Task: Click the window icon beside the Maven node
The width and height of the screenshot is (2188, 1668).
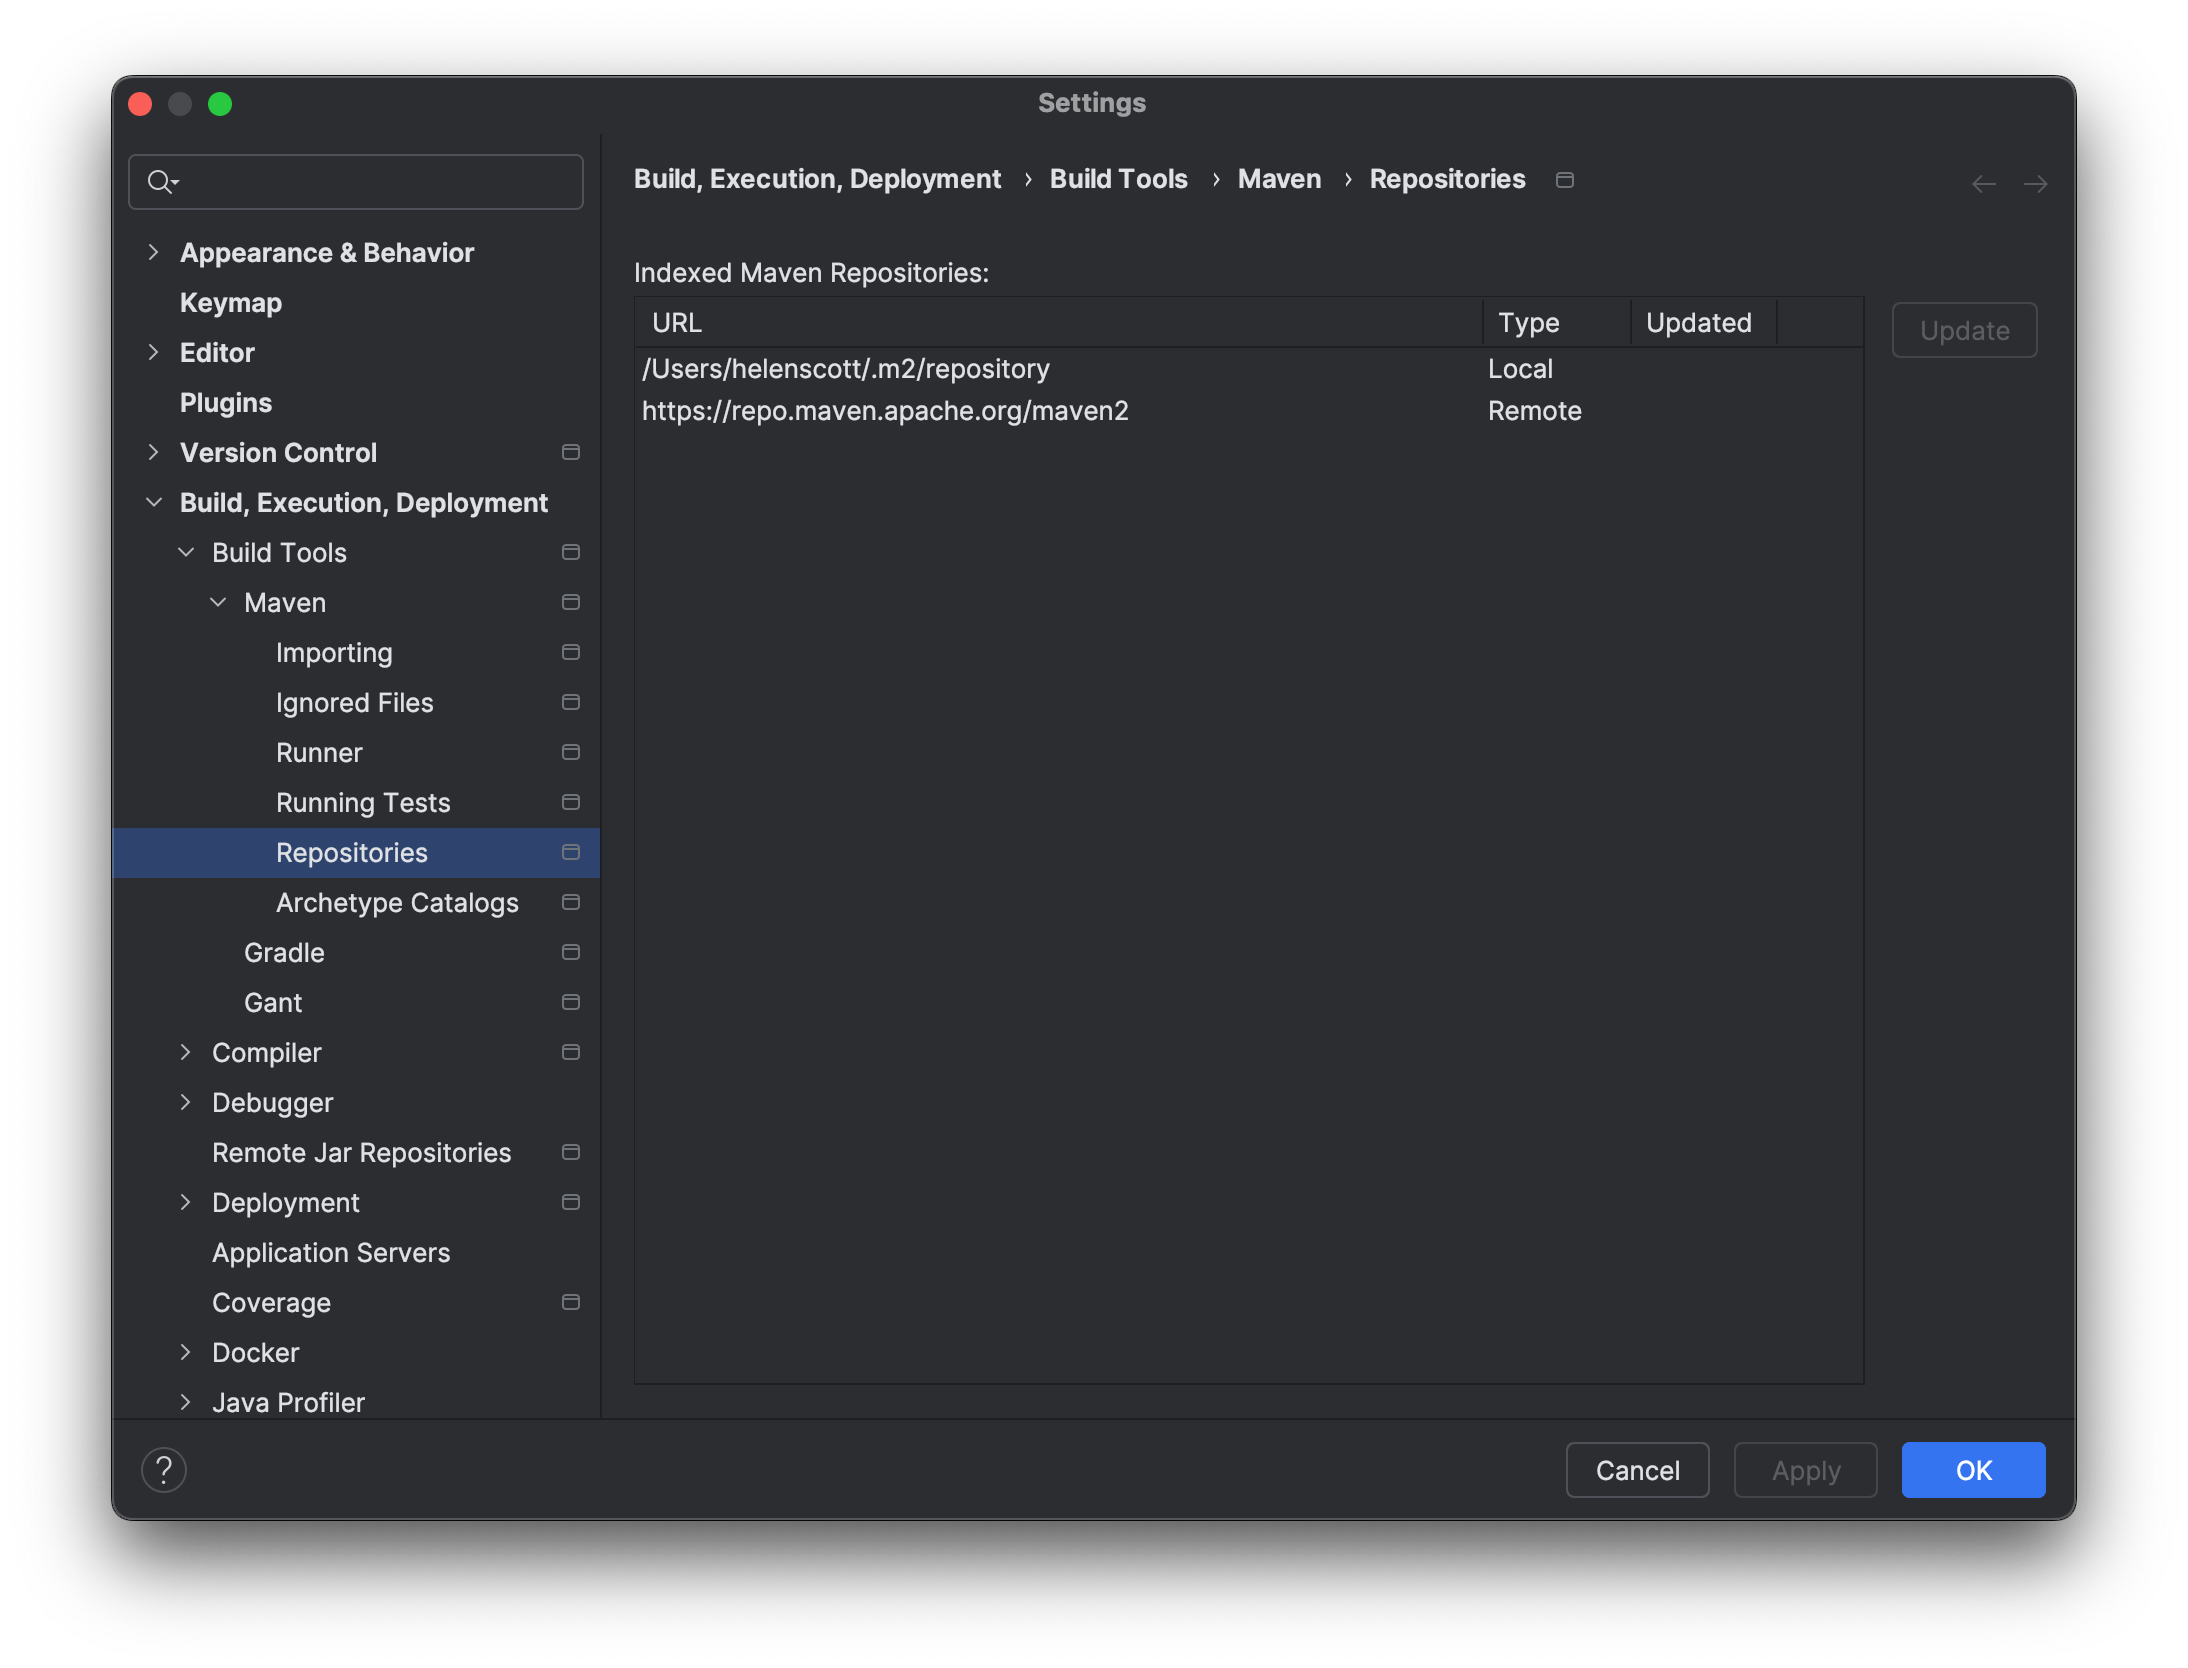Action: tap(571, 602)
